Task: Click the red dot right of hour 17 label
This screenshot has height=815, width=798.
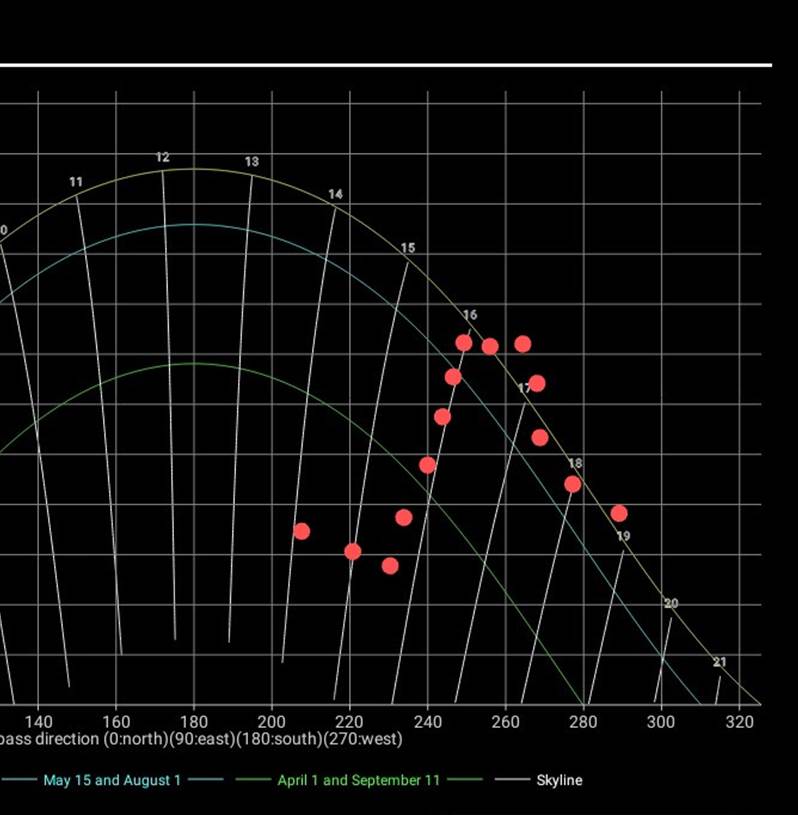Action: (537, 383)
